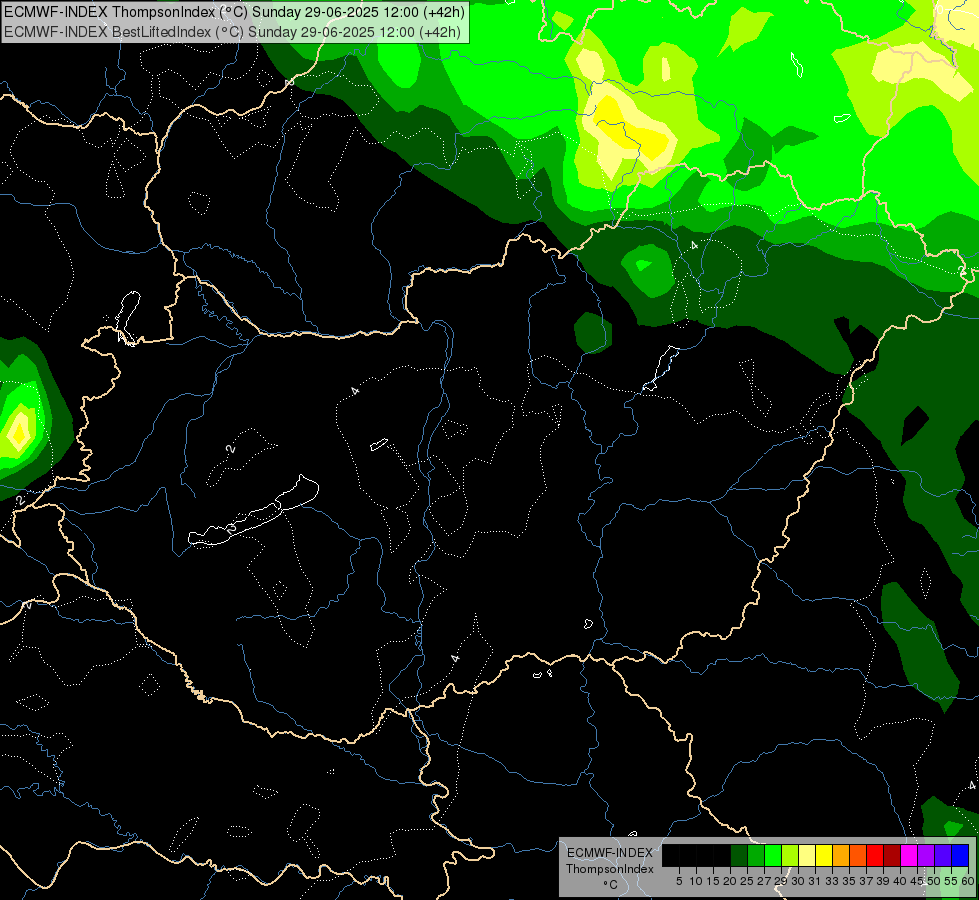Click the legend label 'ECMWF-INDEX'
979x900 pixels.
click(x=610, y=853)
